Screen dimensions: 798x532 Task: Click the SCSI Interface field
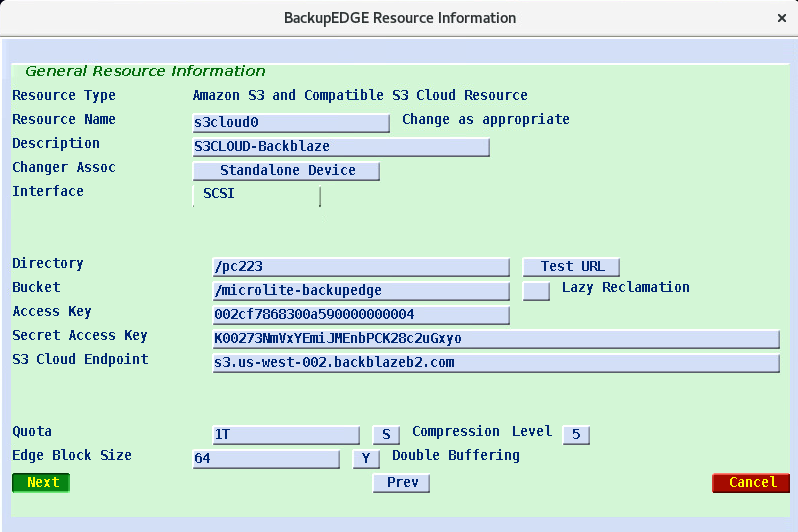point(256,195)
